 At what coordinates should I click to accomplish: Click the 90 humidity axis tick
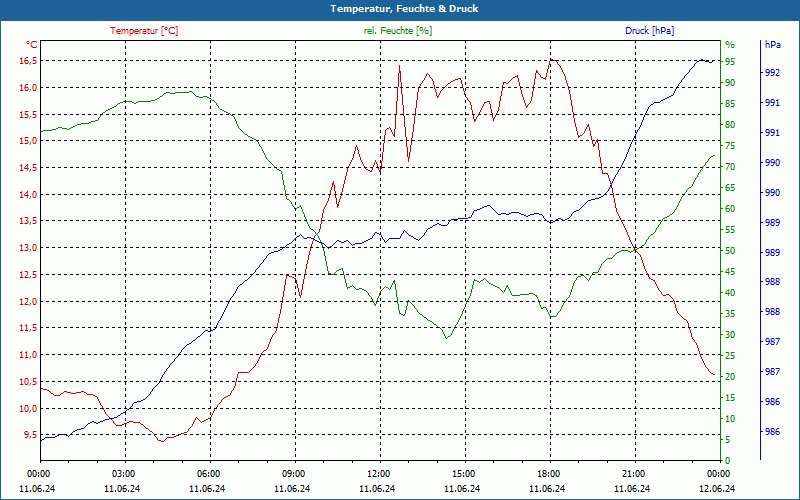(x=730, y=83)
